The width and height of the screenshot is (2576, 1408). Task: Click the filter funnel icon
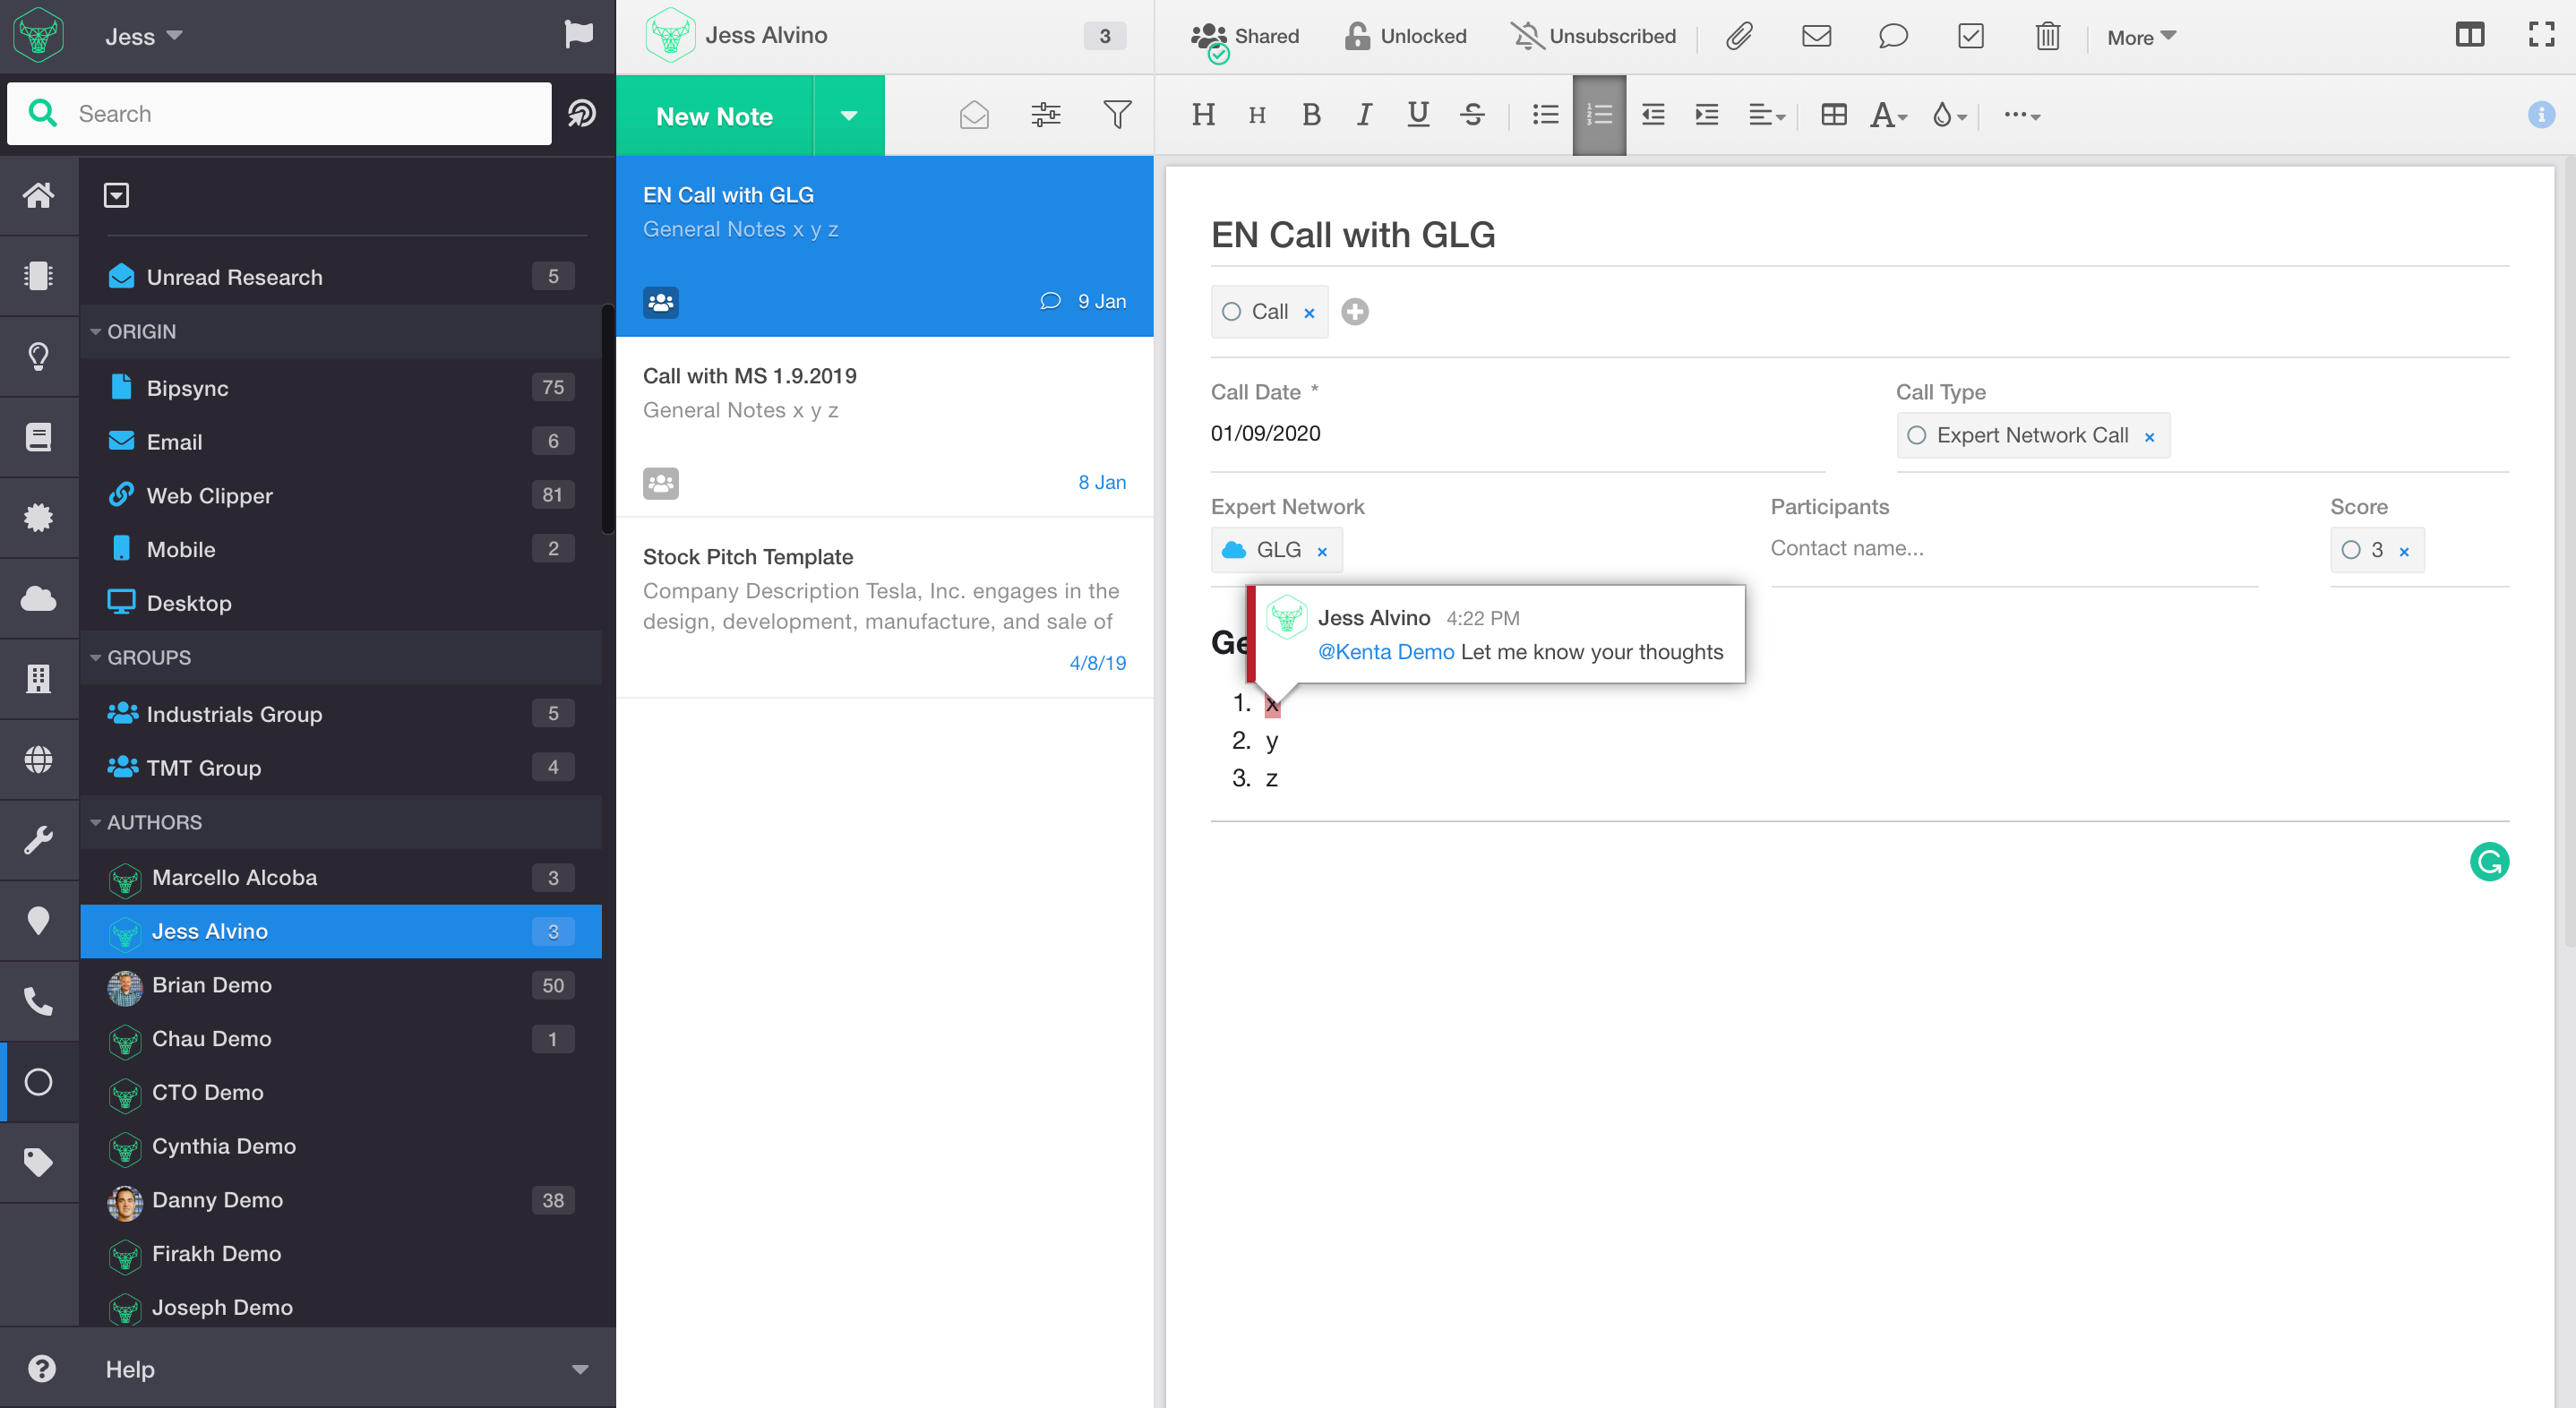pos(1117,115)
